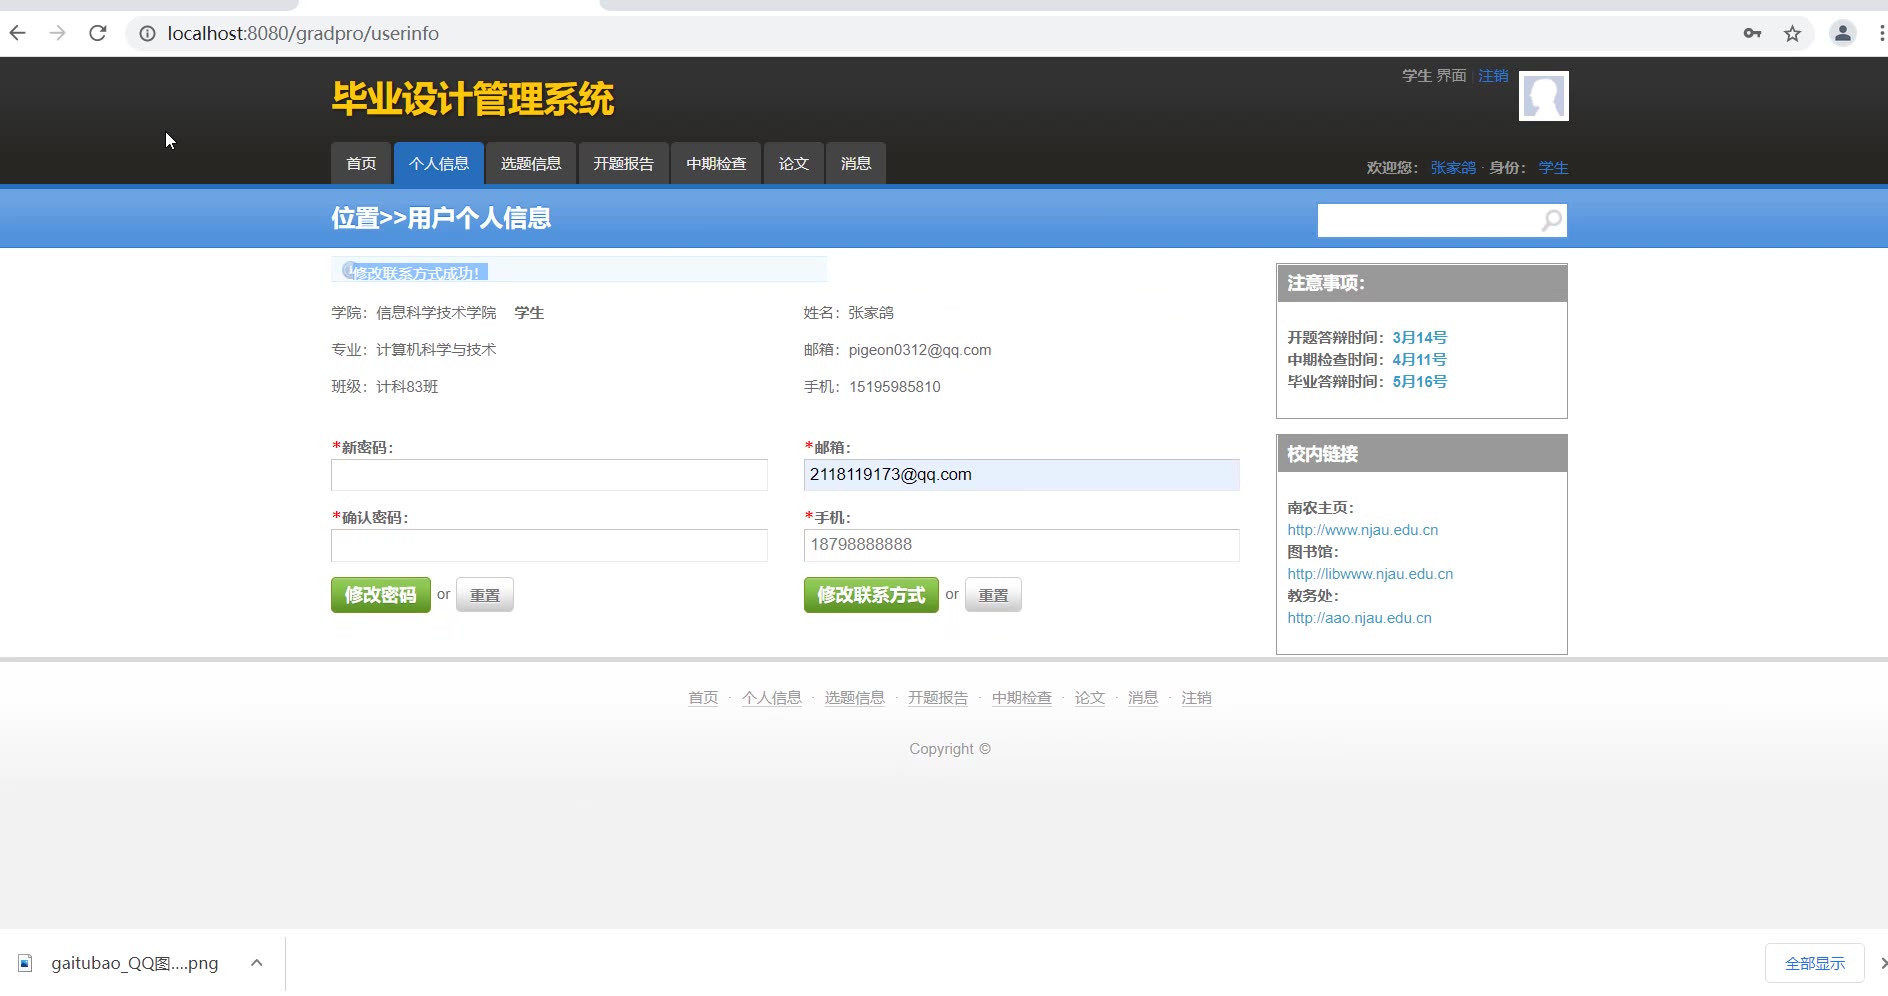Viewport: 1888px width, 996px height.
Task: Bookmark this page with the star icon
Action: click(x=1792, y=34)
